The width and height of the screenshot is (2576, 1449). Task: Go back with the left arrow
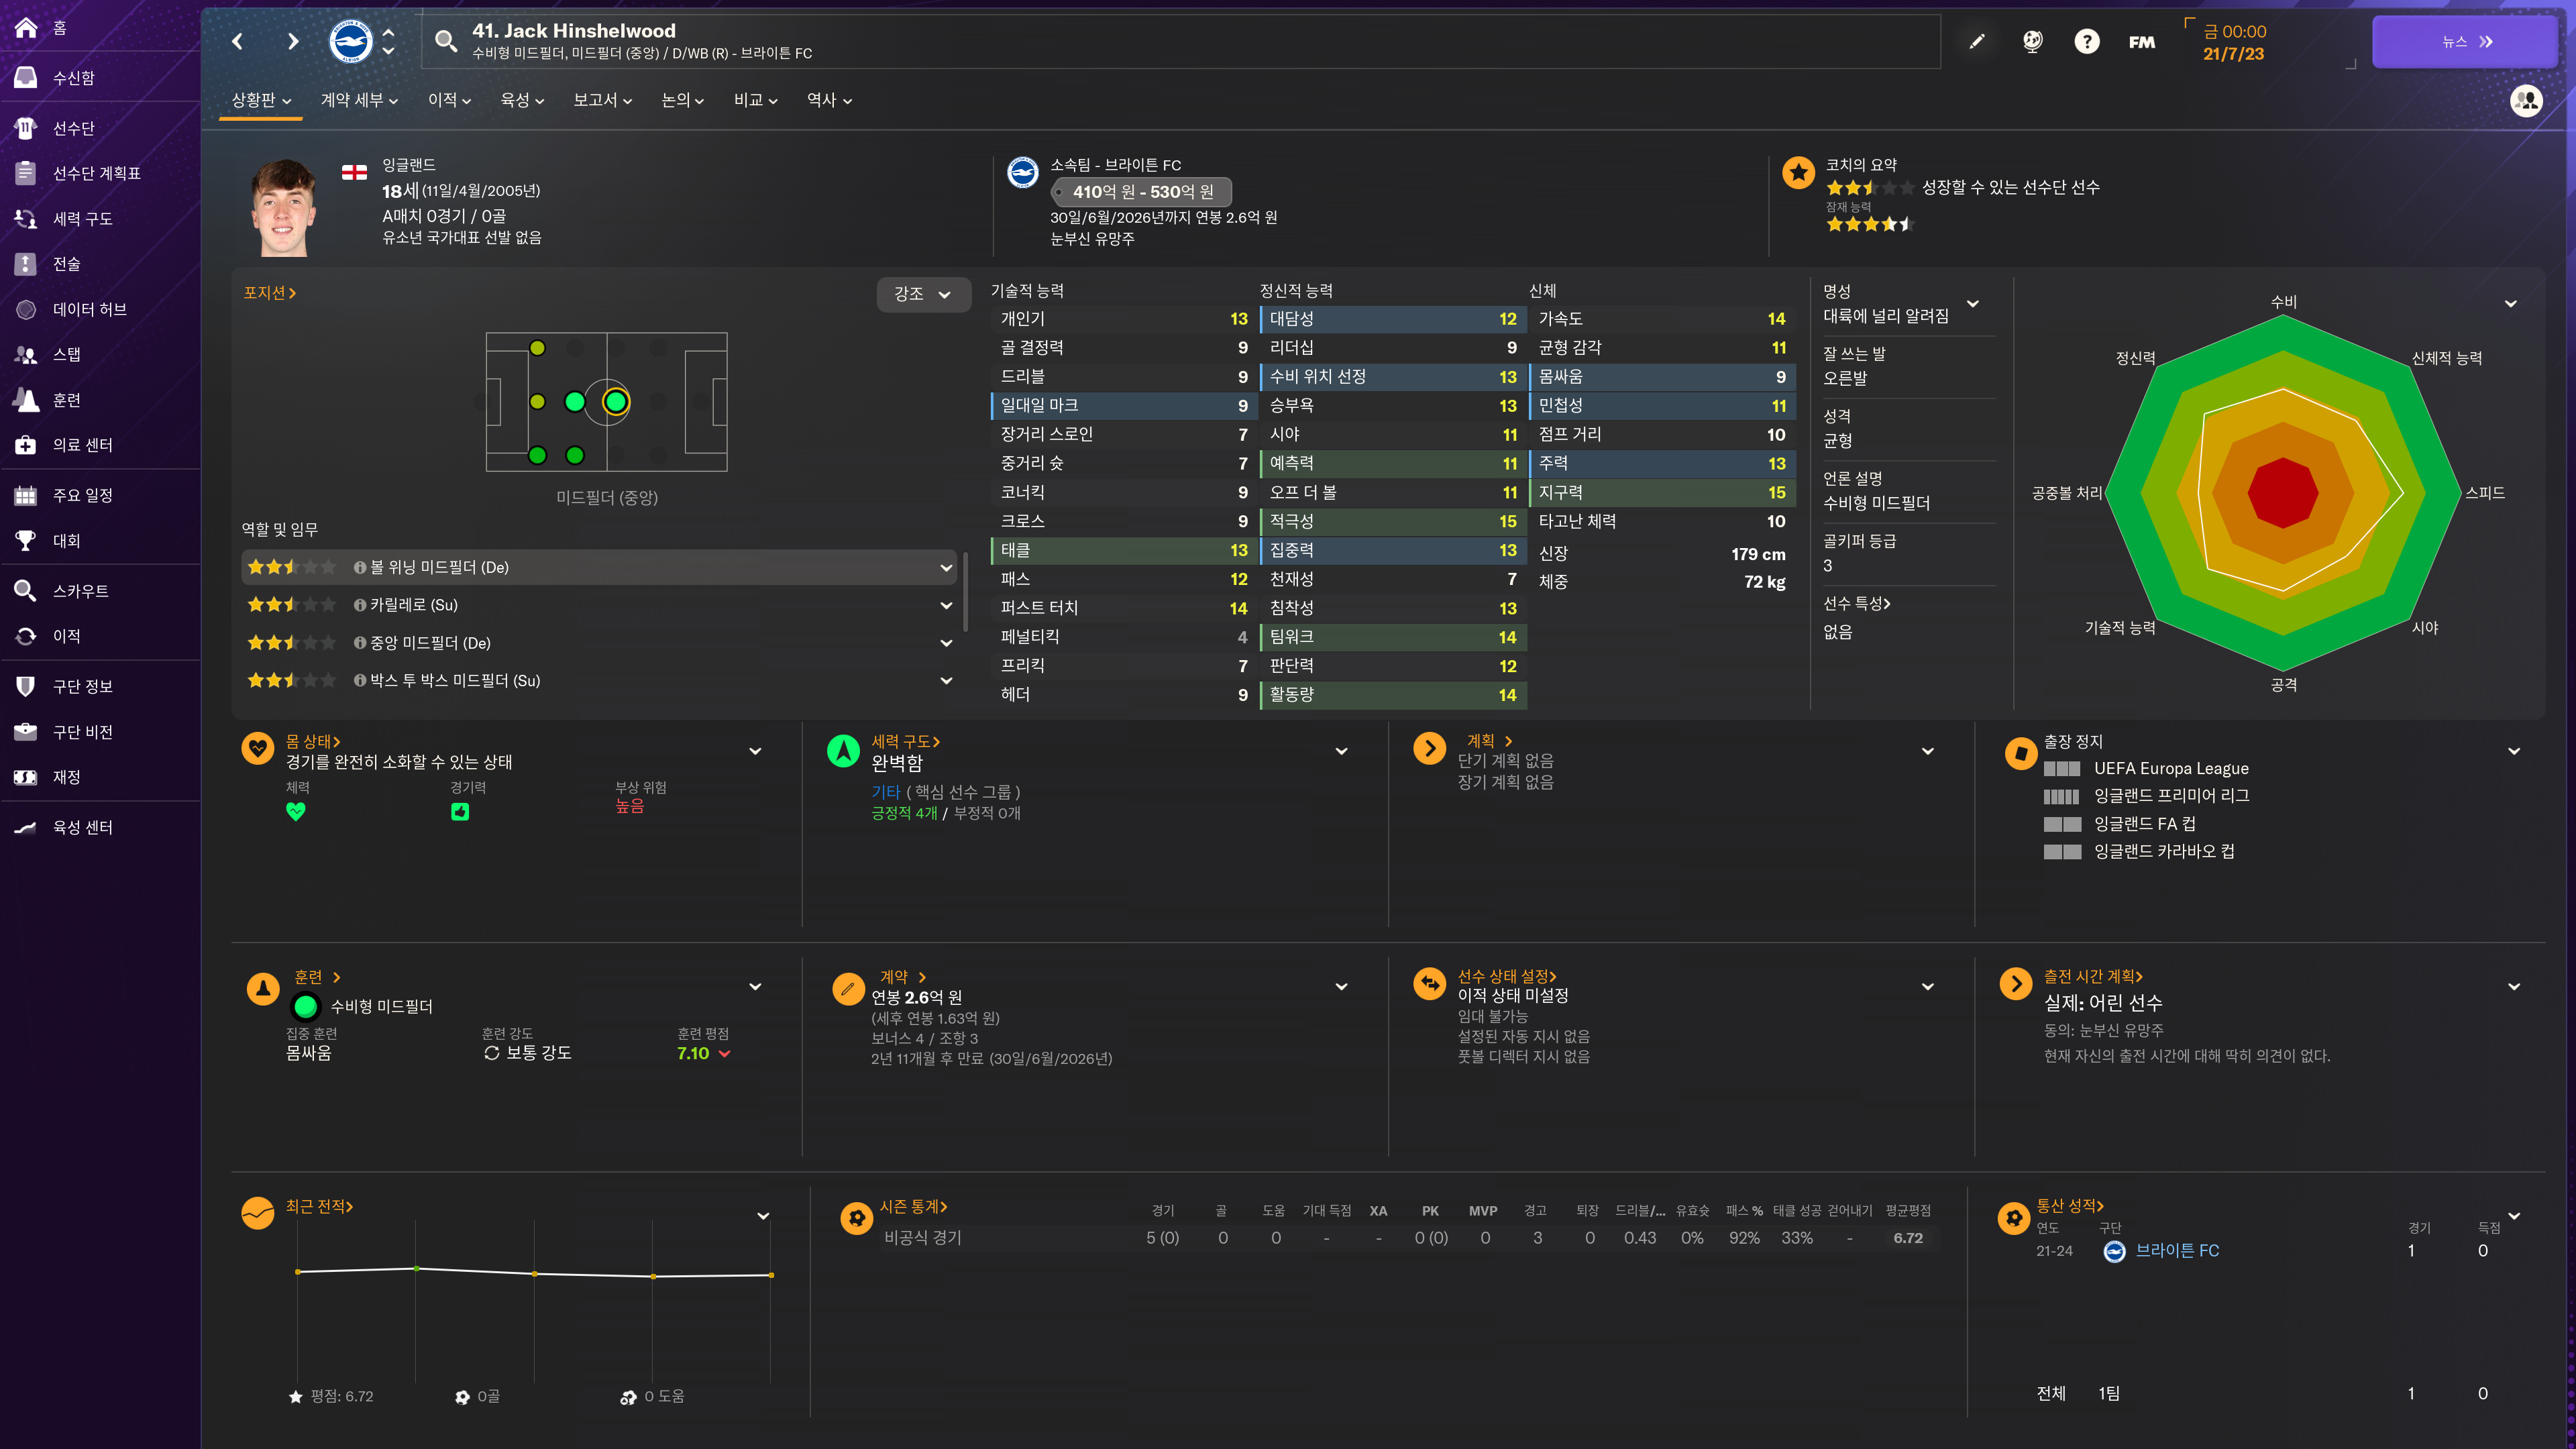pos(237,41)
